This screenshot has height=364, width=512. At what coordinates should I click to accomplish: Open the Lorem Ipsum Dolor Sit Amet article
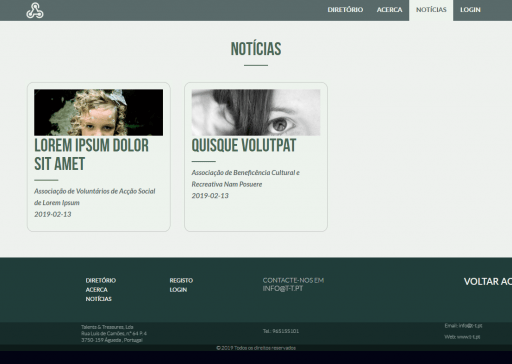92,155
